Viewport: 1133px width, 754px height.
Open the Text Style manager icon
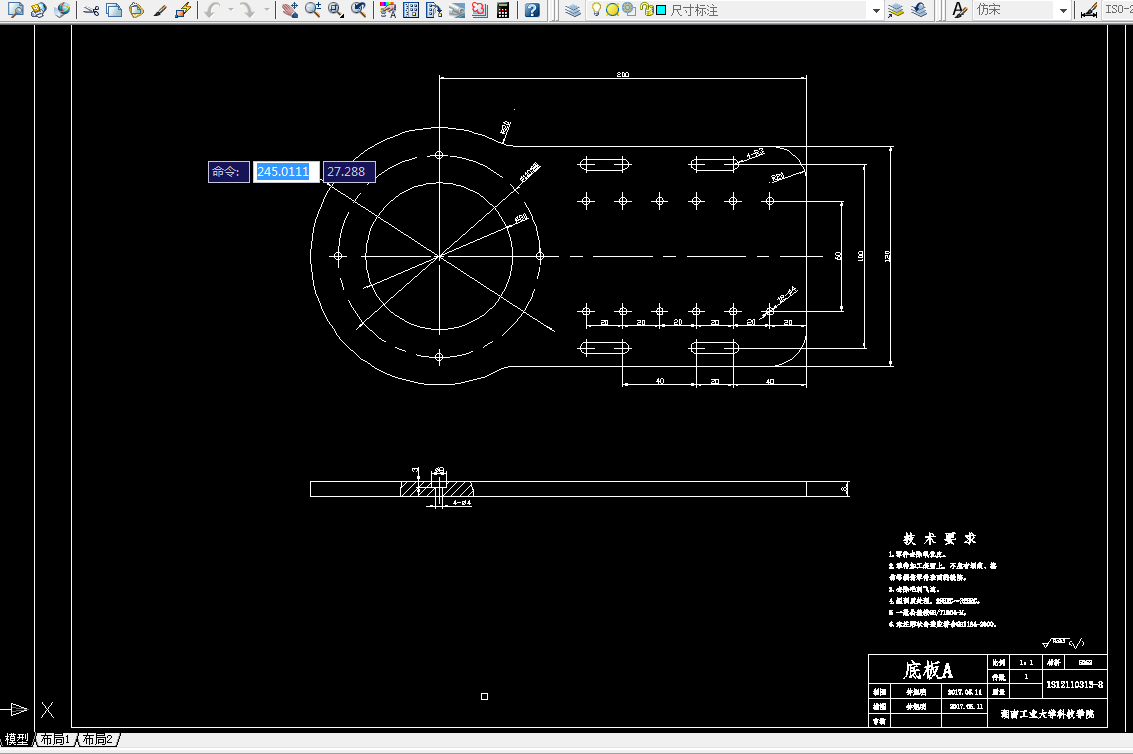(960, 10)
